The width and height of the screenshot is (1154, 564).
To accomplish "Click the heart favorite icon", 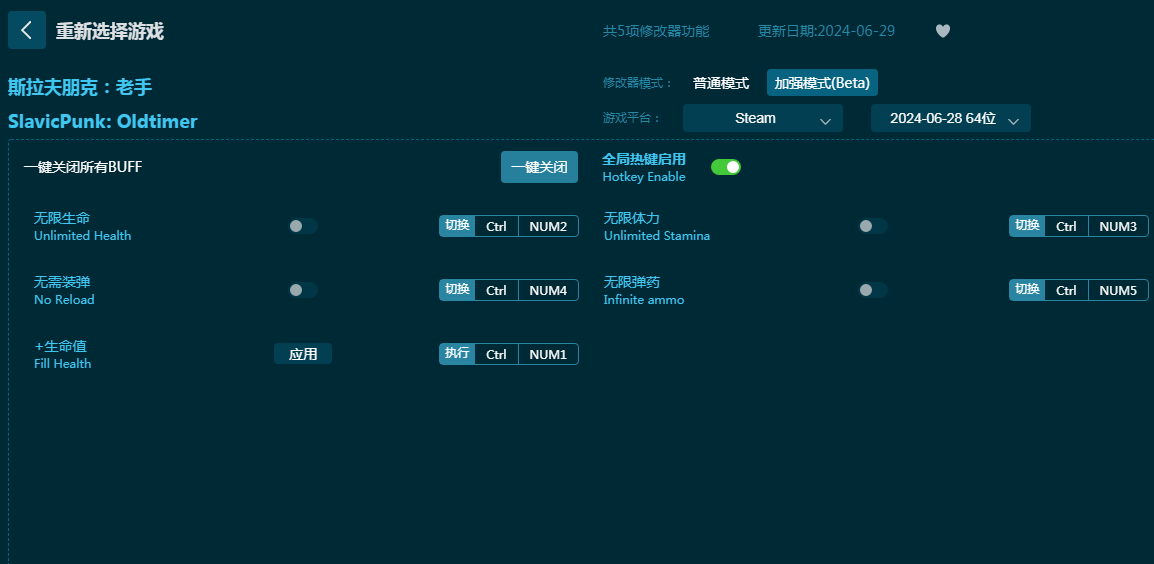I will tap(943, 31).
